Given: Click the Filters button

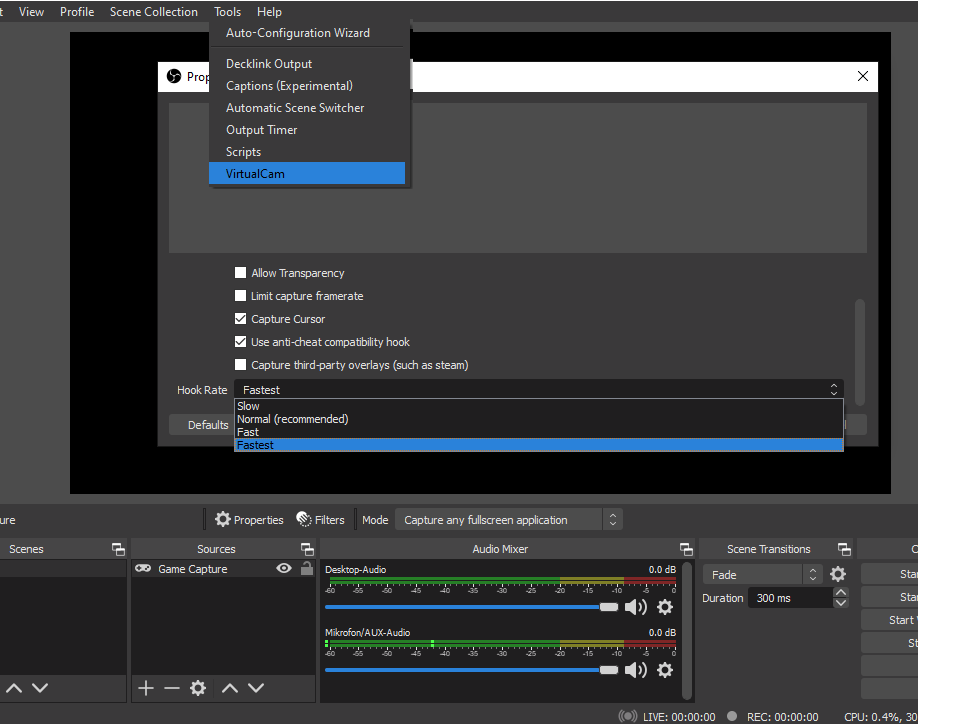Looking at the screenshot, I should point(320,520).
